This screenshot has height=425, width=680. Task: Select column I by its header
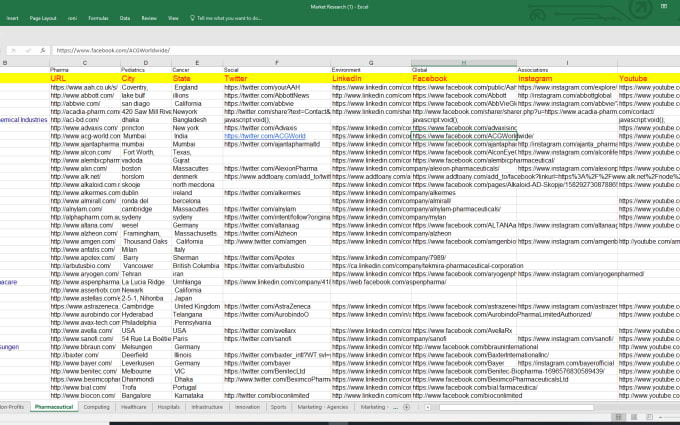(567, 63)
